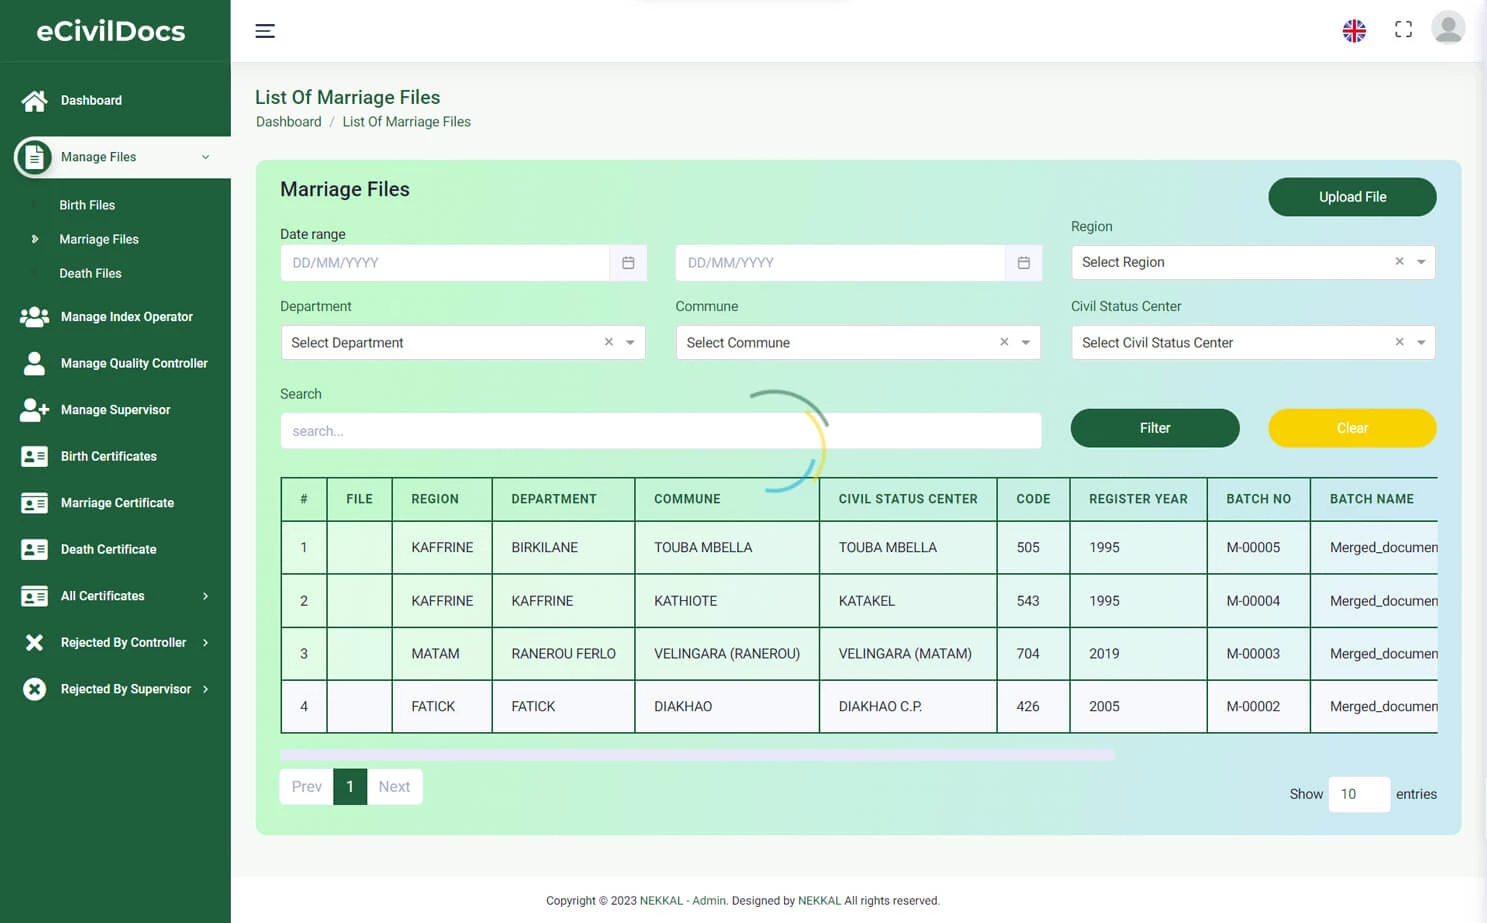Open Marriage Files under Manage Files
The width and height of the screenshot is (1487, 923).
(99, 239)
